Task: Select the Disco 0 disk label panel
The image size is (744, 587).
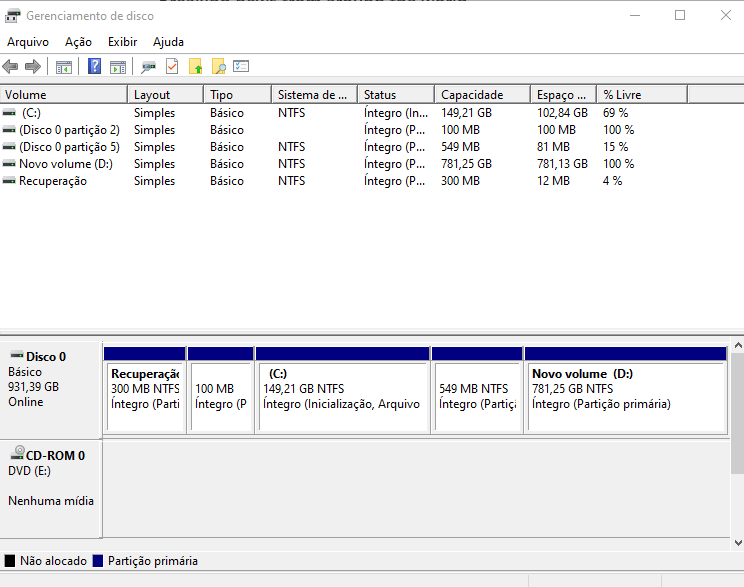Action: (51, 390)
